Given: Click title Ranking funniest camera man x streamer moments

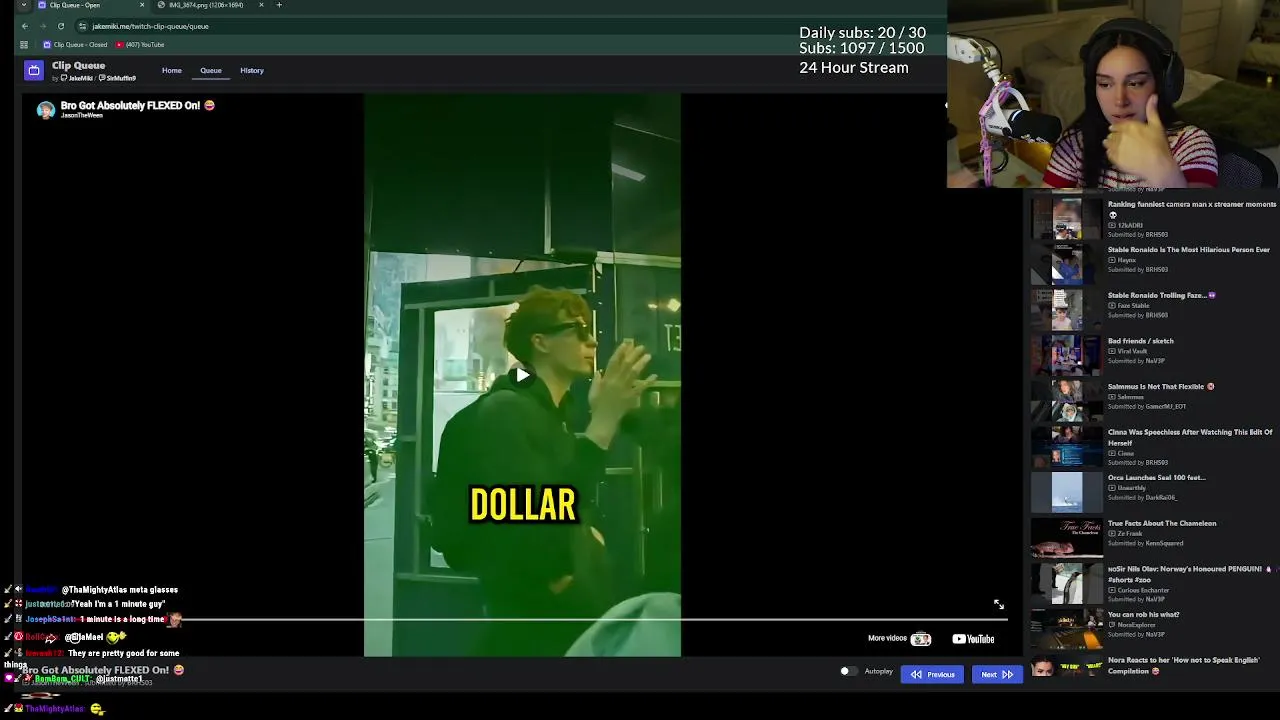Looking at the screenshot, I should tap(1192, 204).
